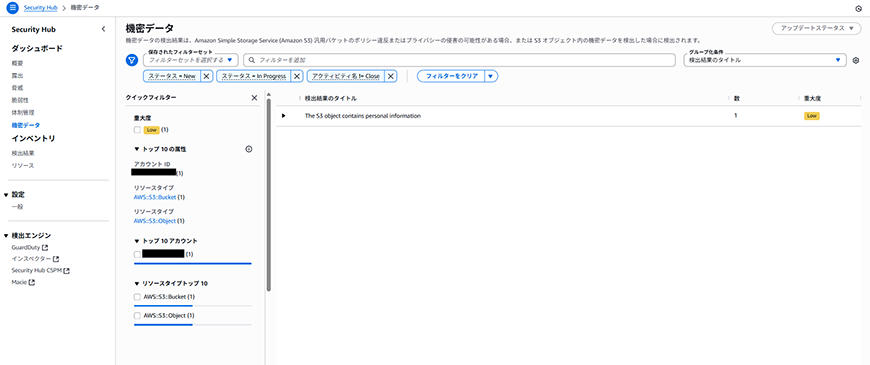Click the フィルターを追加 search field
Viewport: 870px width, 365px height.
point(459,60)
